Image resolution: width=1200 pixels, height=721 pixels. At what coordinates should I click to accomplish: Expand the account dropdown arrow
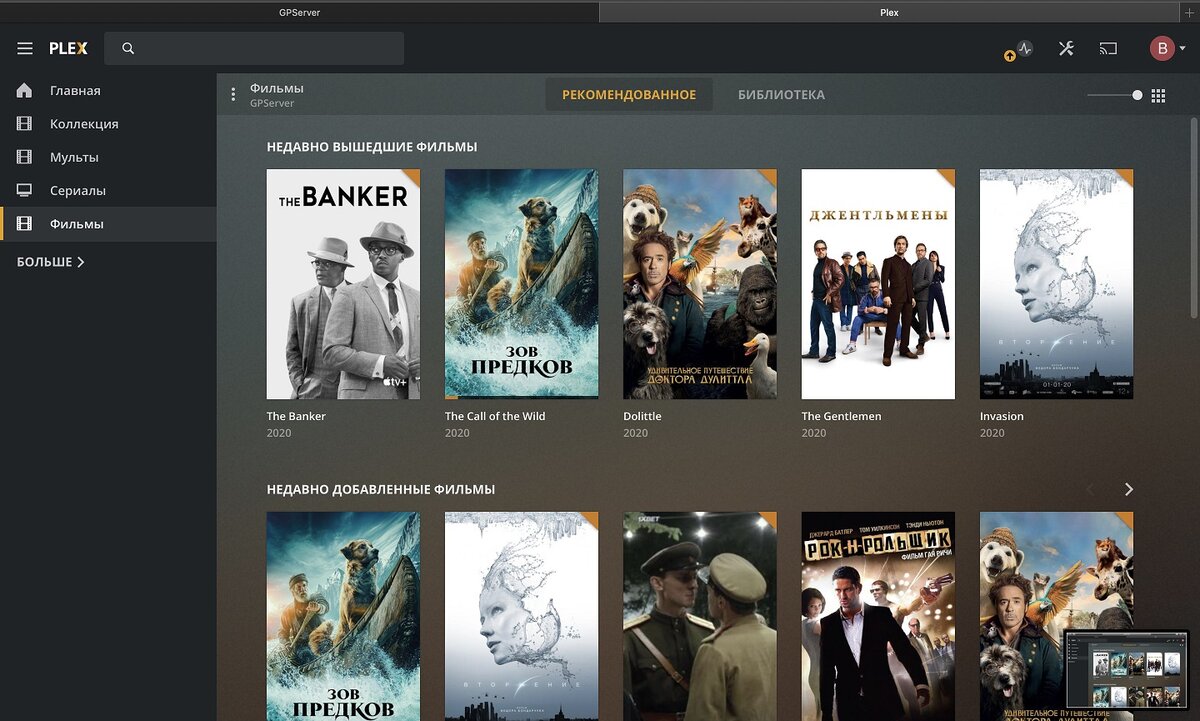(1182, 49)
